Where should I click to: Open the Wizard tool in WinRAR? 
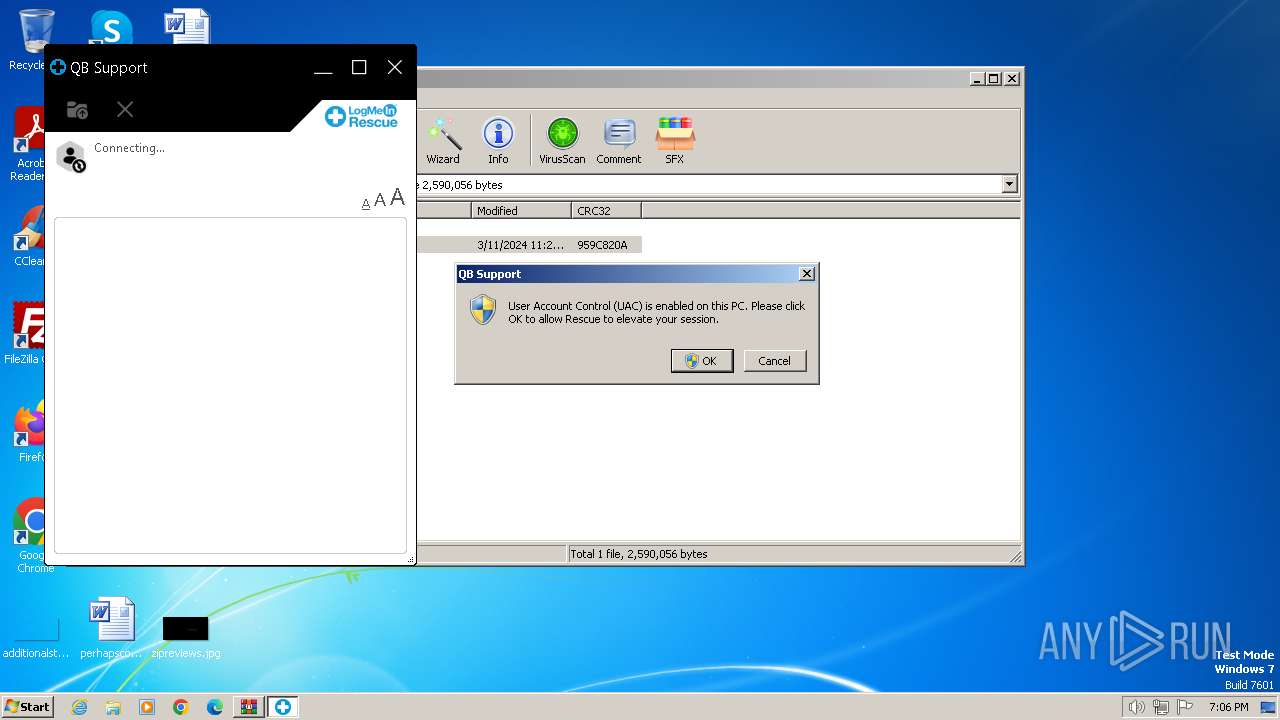point(443,141)
